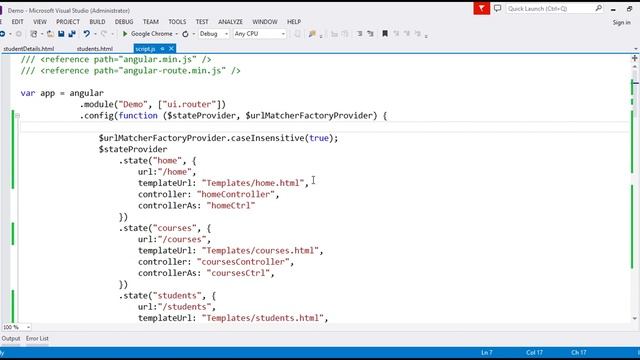Switch to the studentDetails.html tab

coord(29,49)
